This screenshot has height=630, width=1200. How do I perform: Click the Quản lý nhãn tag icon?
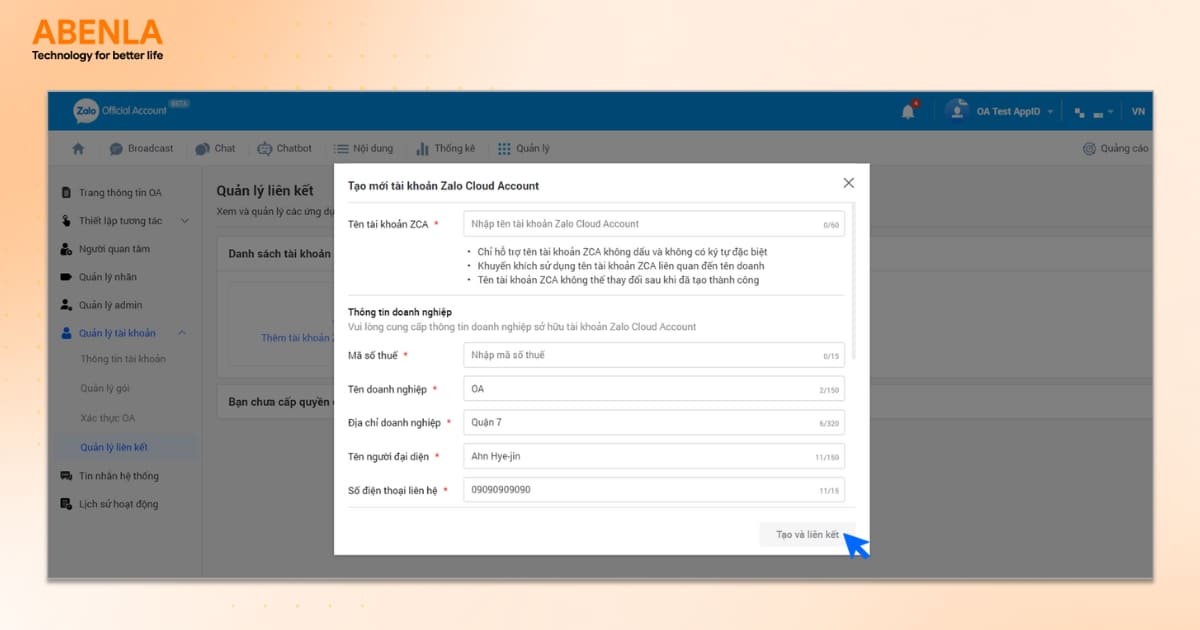click(66, 277)
